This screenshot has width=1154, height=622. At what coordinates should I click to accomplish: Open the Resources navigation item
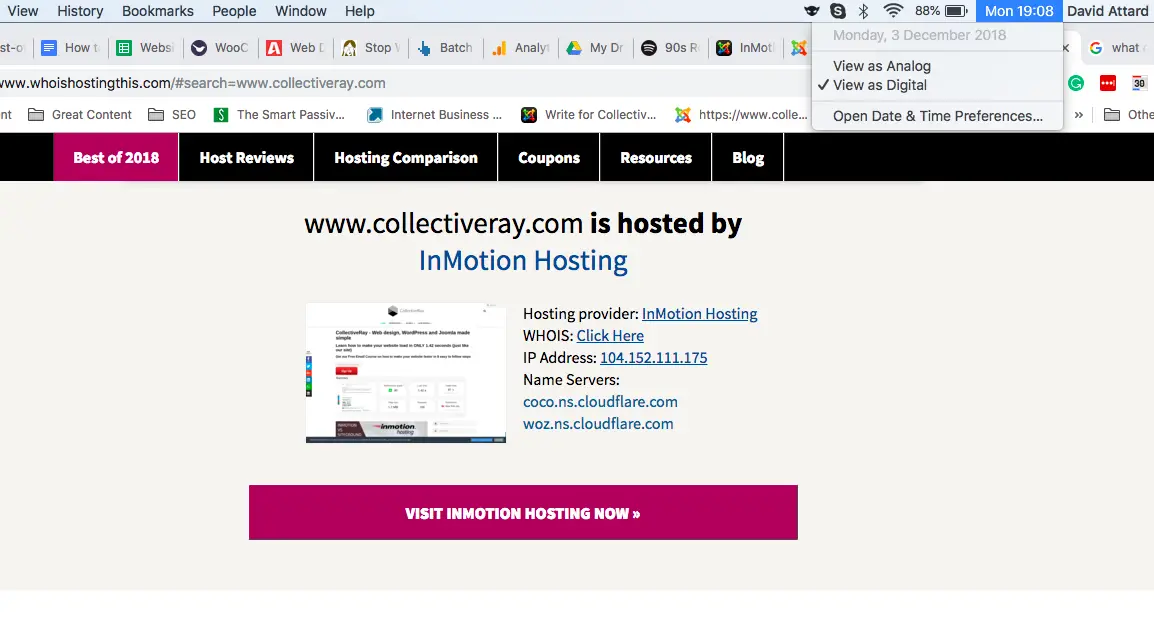pos(656,158)
